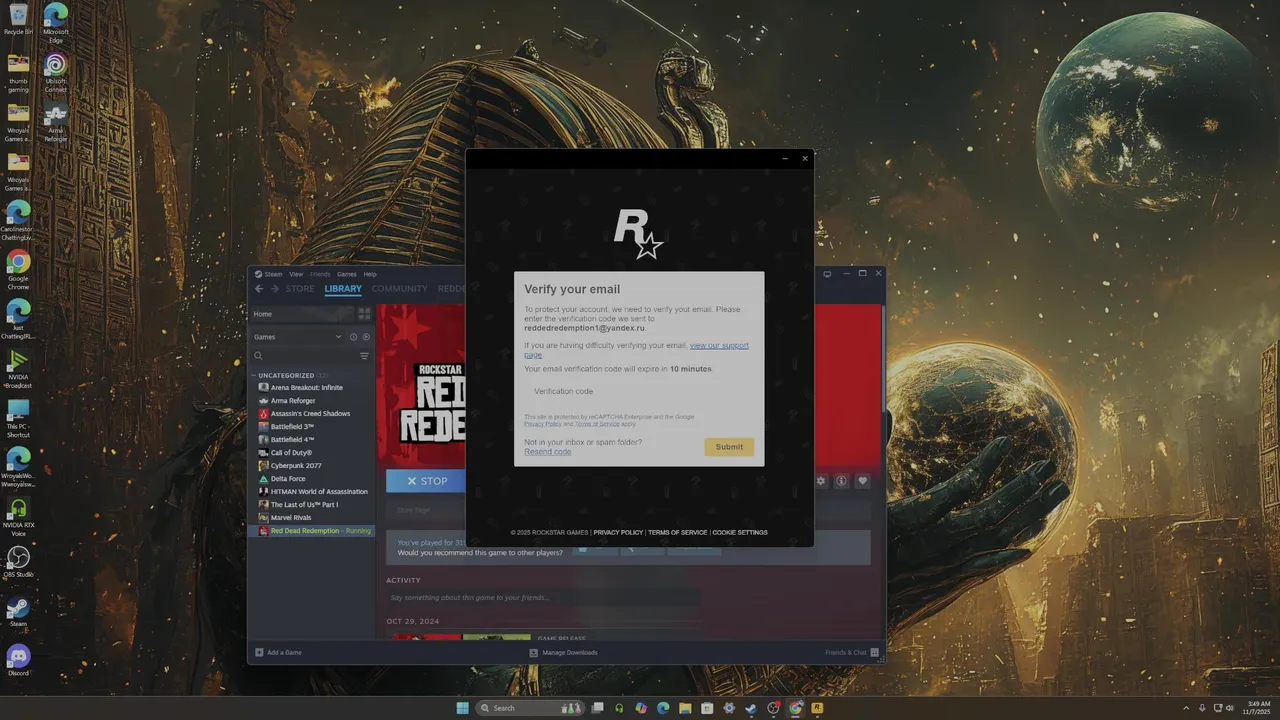Open This PC shortcut desktop icon
The height and width of the screenshot is (720, 1280).
[x=18, y=418]
